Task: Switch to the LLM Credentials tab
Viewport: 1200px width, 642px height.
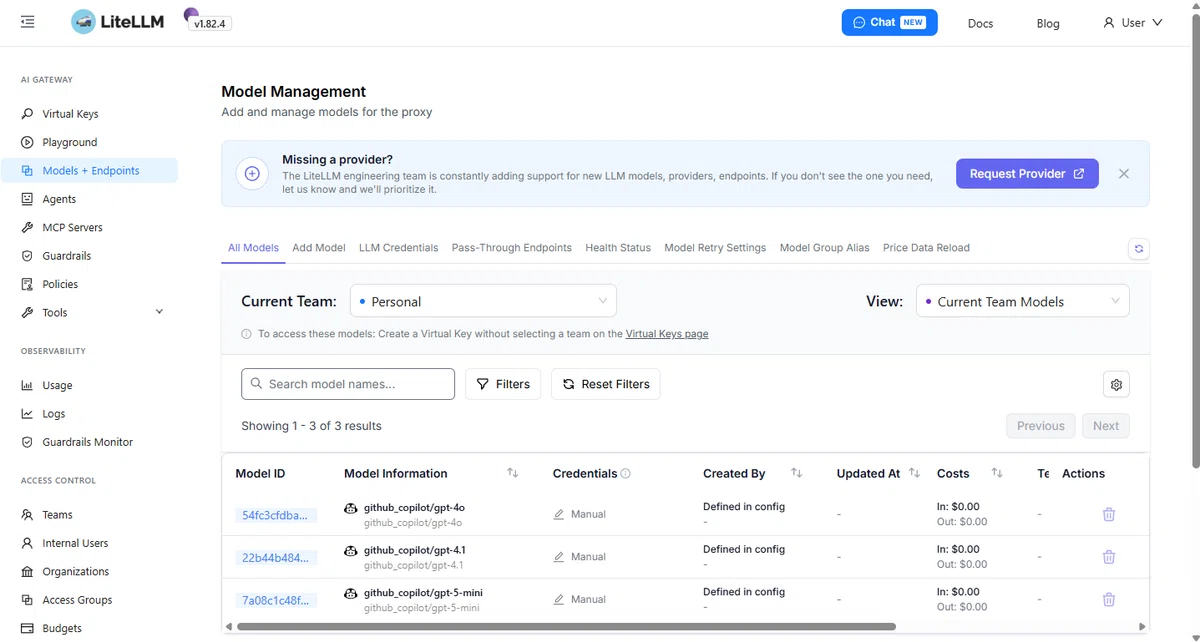Action: [x=398, y=247]
